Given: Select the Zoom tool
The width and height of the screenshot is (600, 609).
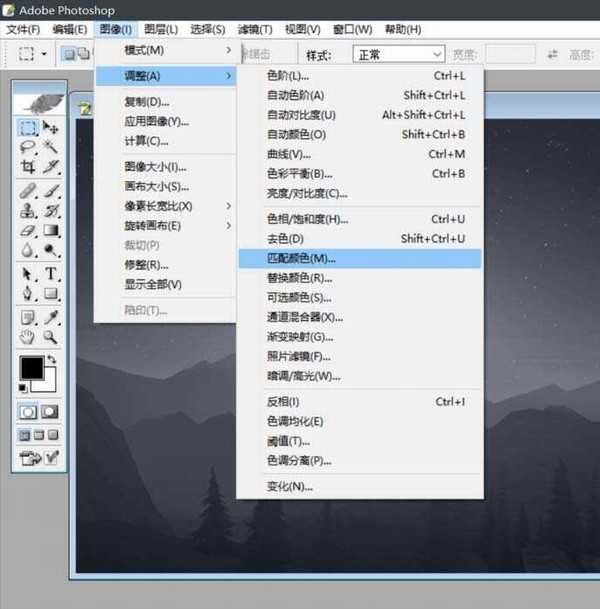Looking at the screenshot, I should click(50, 337).
